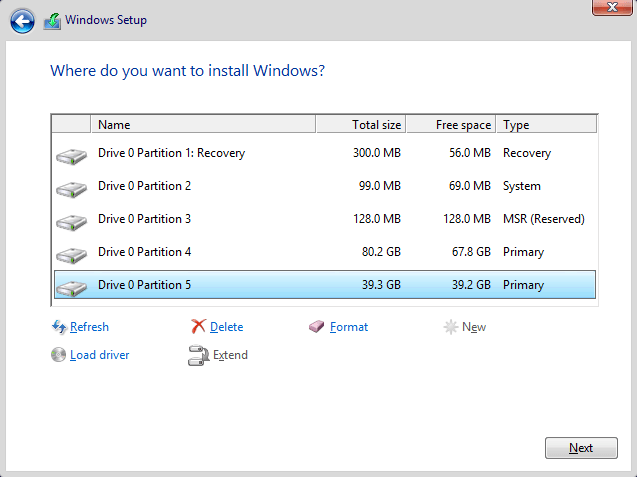Click the Load driver disc icon
This screenshot has width=637, height=477.
tap(58, 355)
